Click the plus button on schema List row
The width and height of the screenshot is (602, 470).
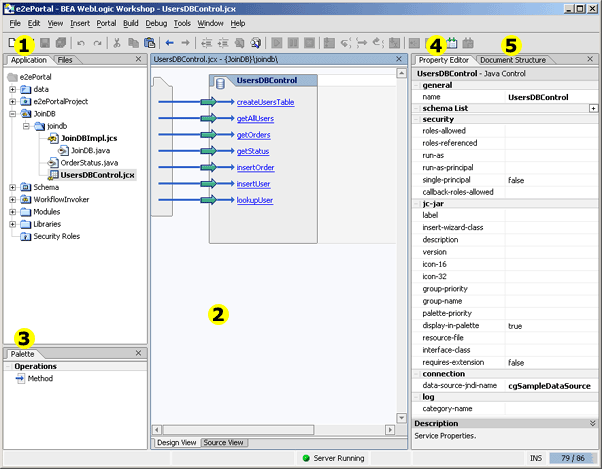click(x=593, y=109)
